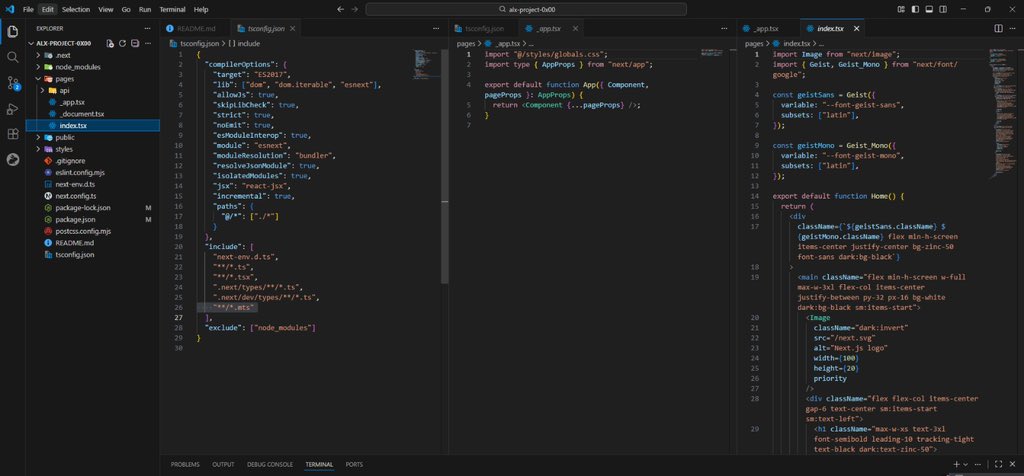This screenshot has width=1024, height=476.
Task: Open the Edit menu
Action: [47, 9]
